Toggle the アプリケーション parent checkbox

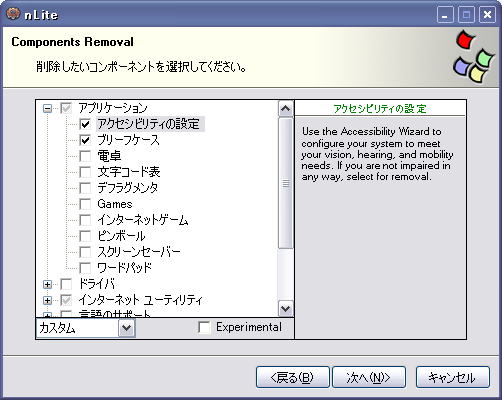[66, 108]
